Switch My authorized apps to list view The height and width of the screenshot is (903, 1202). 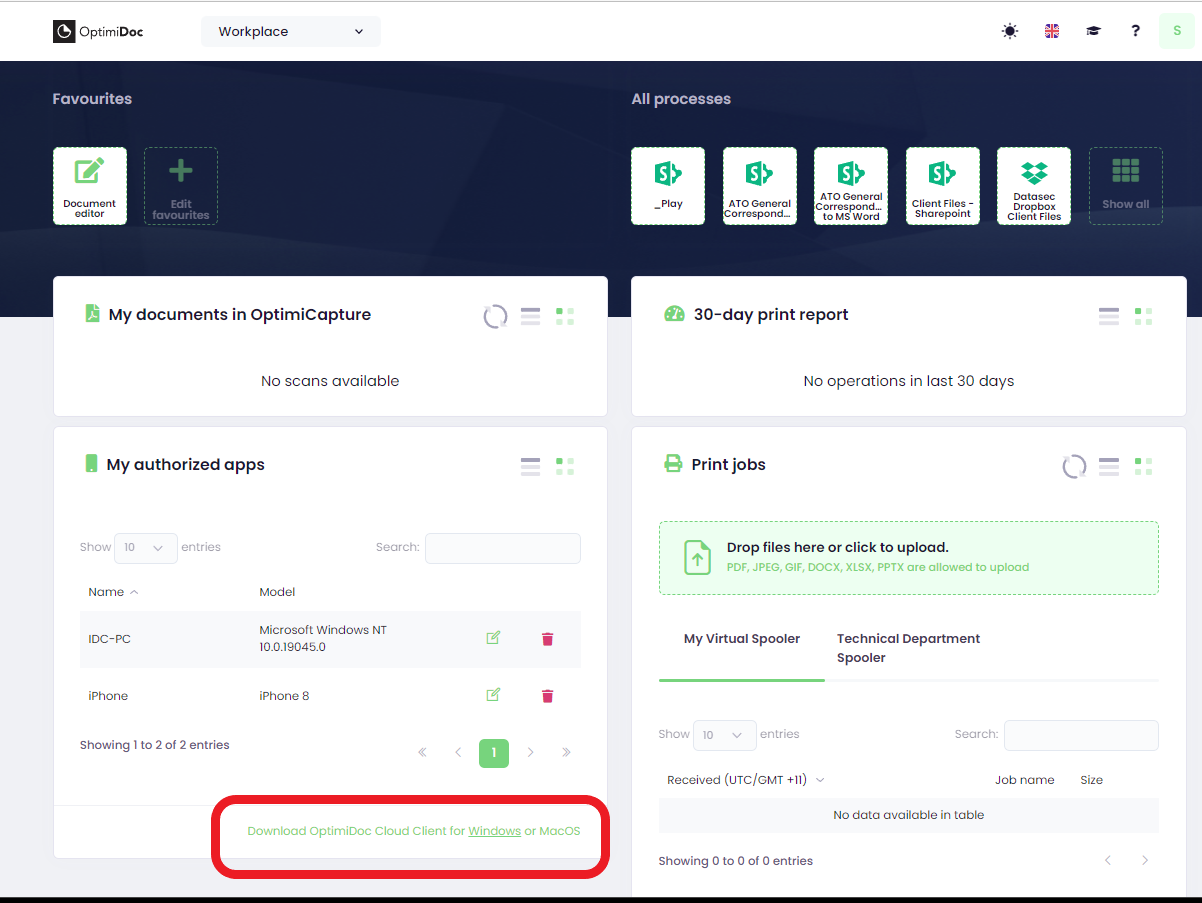point(530,466)
